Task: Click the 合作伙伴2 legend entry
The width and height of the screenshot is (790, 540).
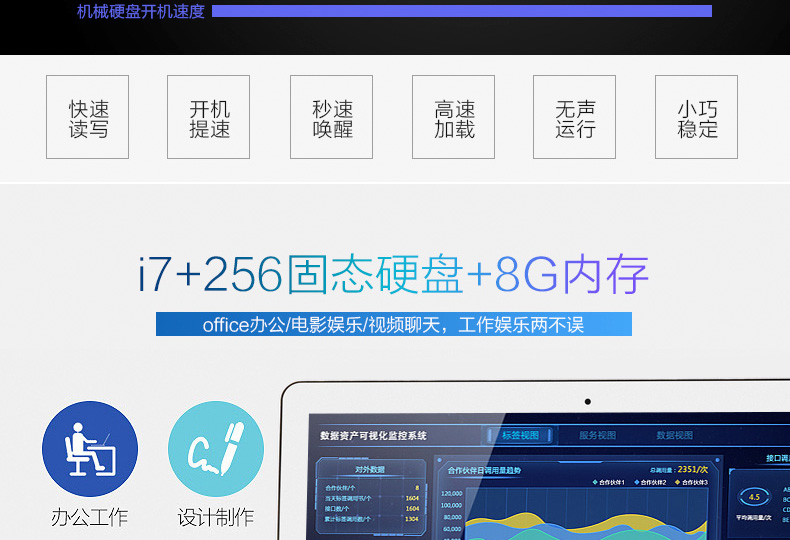Action: pyautogui.click(x=650, y=483)
